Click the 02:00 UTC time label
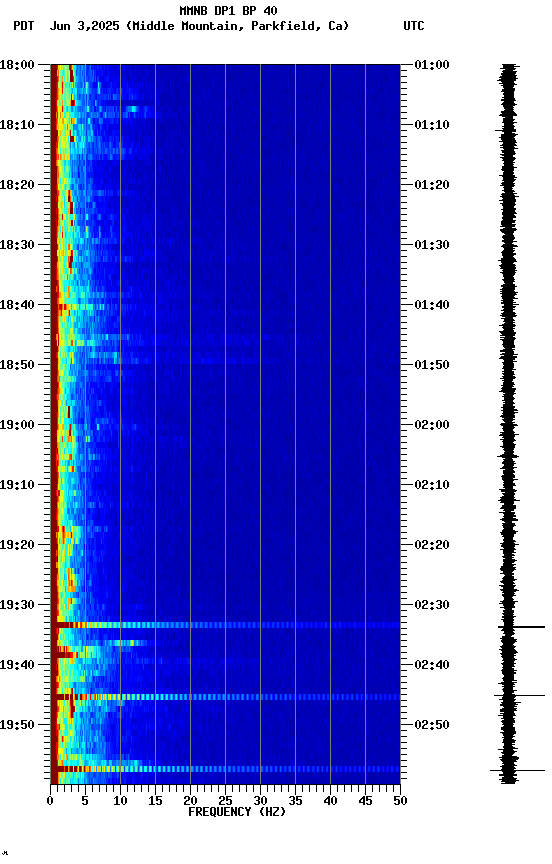 click(x=432, y=425)
